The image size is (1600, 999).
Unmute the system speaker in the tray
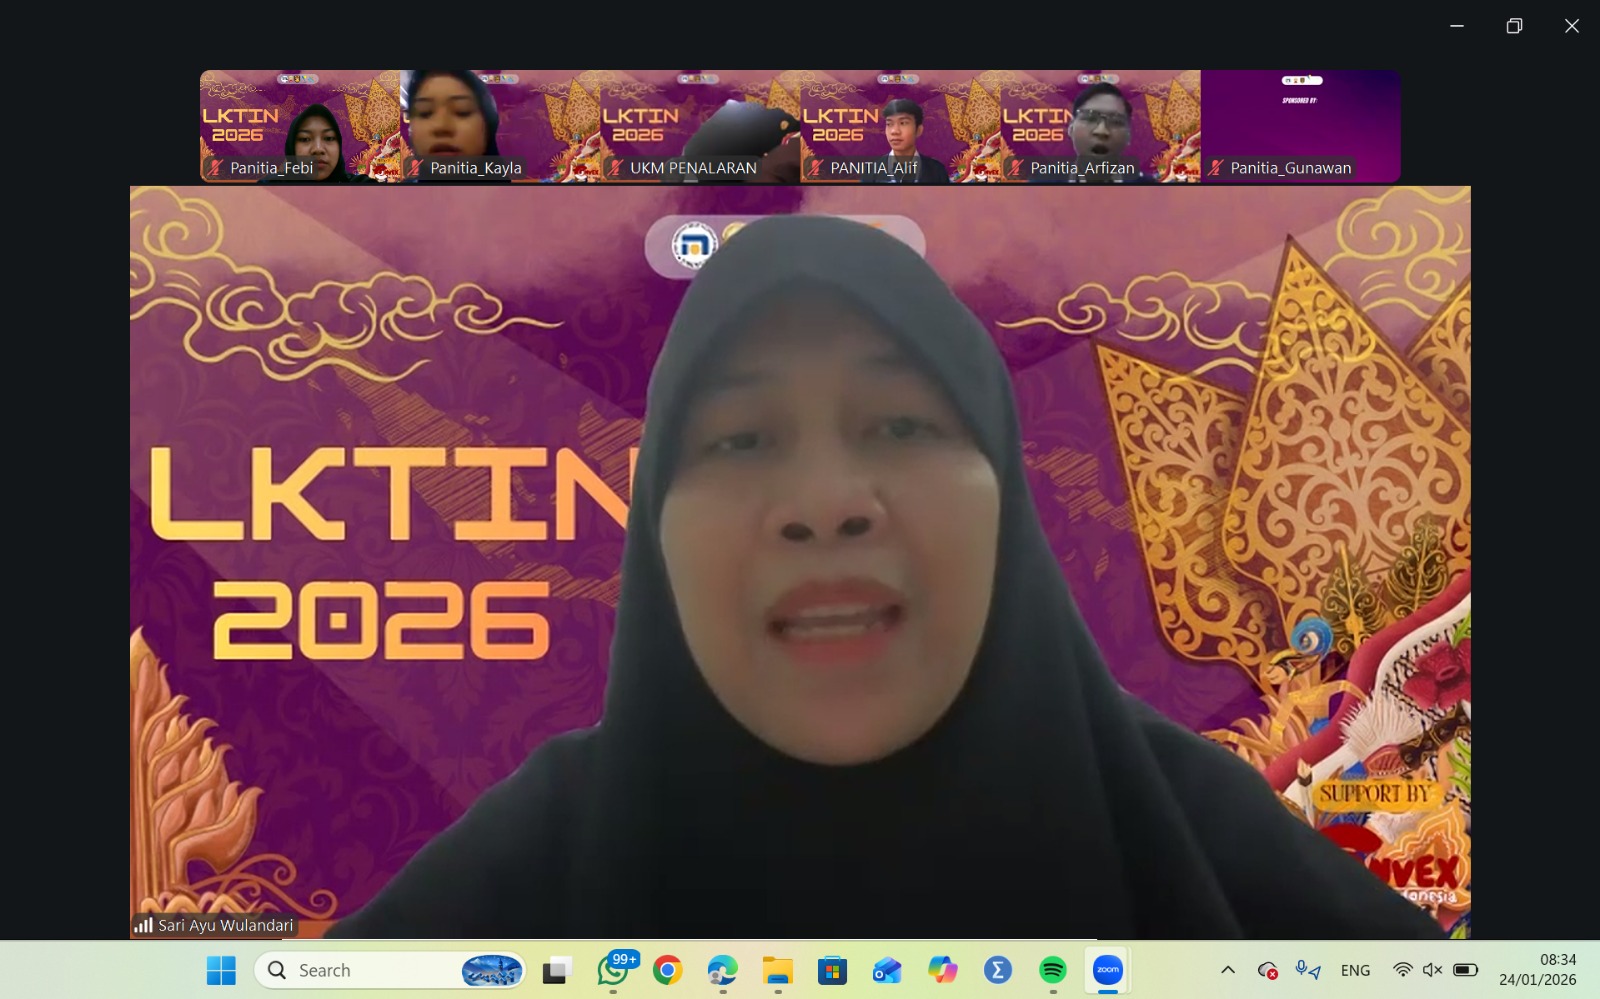tap(1434, 970)
